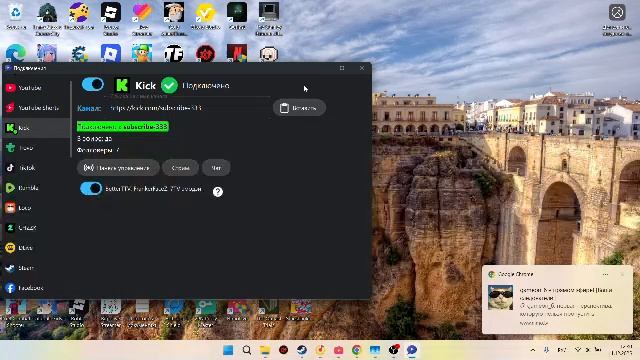Open the Likee heart desktop shortcut
This screenshot has height=360, width=640.
point(142,18)
